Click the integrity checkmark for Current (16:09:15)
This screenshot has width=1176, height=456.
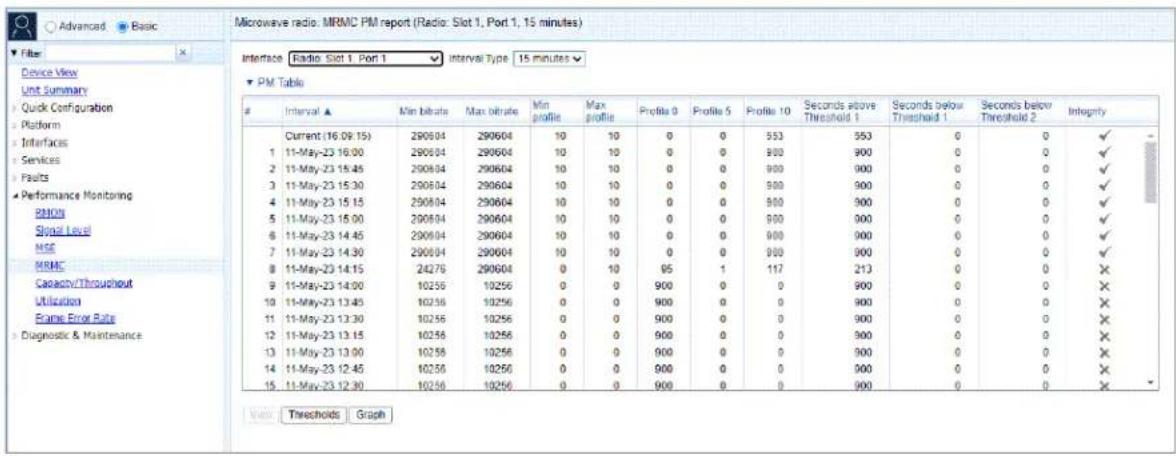click(x=1103, y=136)
